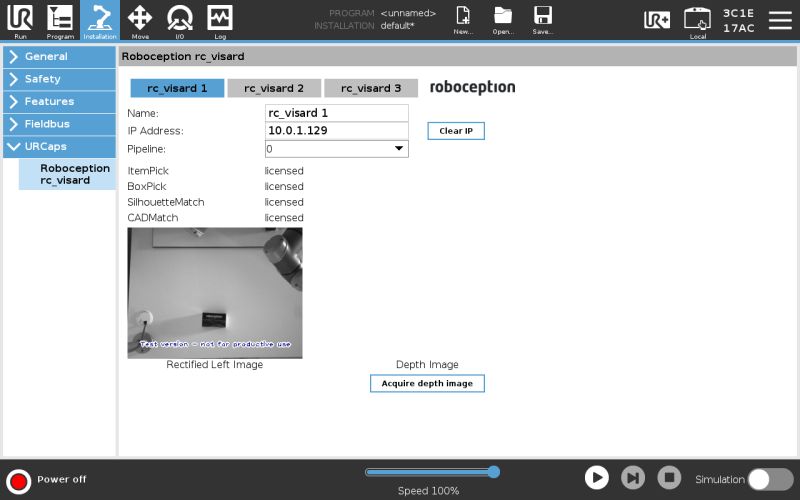
Task: Click the Clear IP button
Action: click(x=456, y=131)
